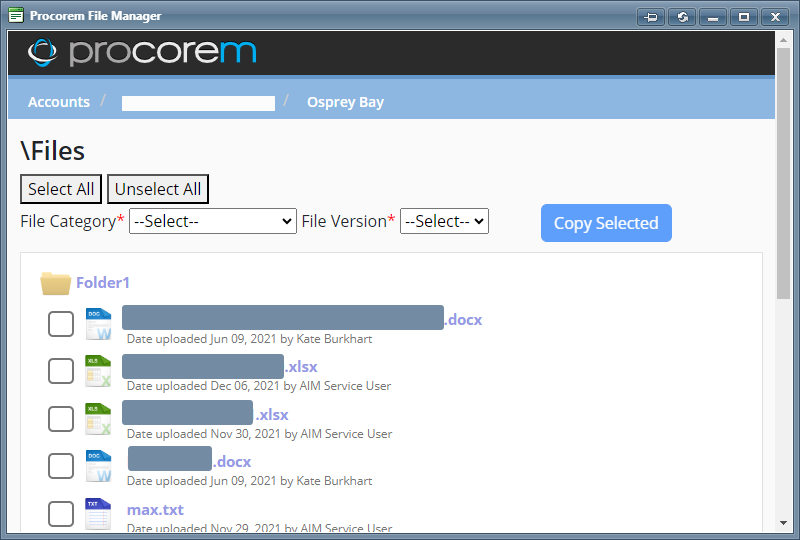Click the Word icon for docx uploaded by Kate Burkhart first row

pos(98,324)
